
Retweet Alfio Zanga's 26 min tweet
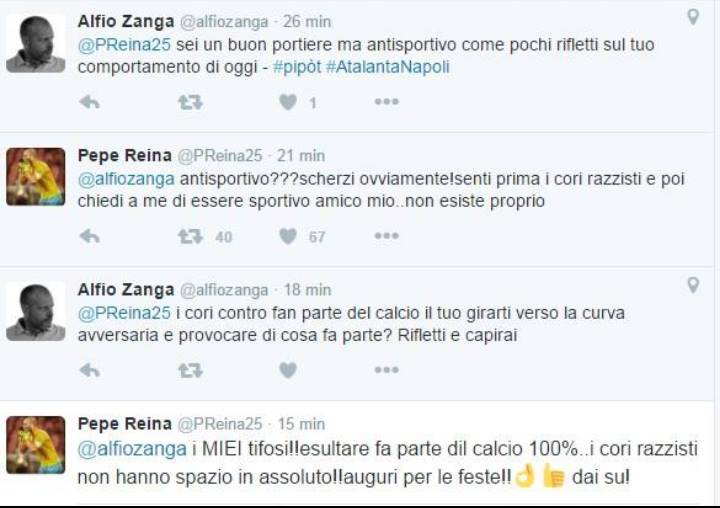tap(190, 102)
